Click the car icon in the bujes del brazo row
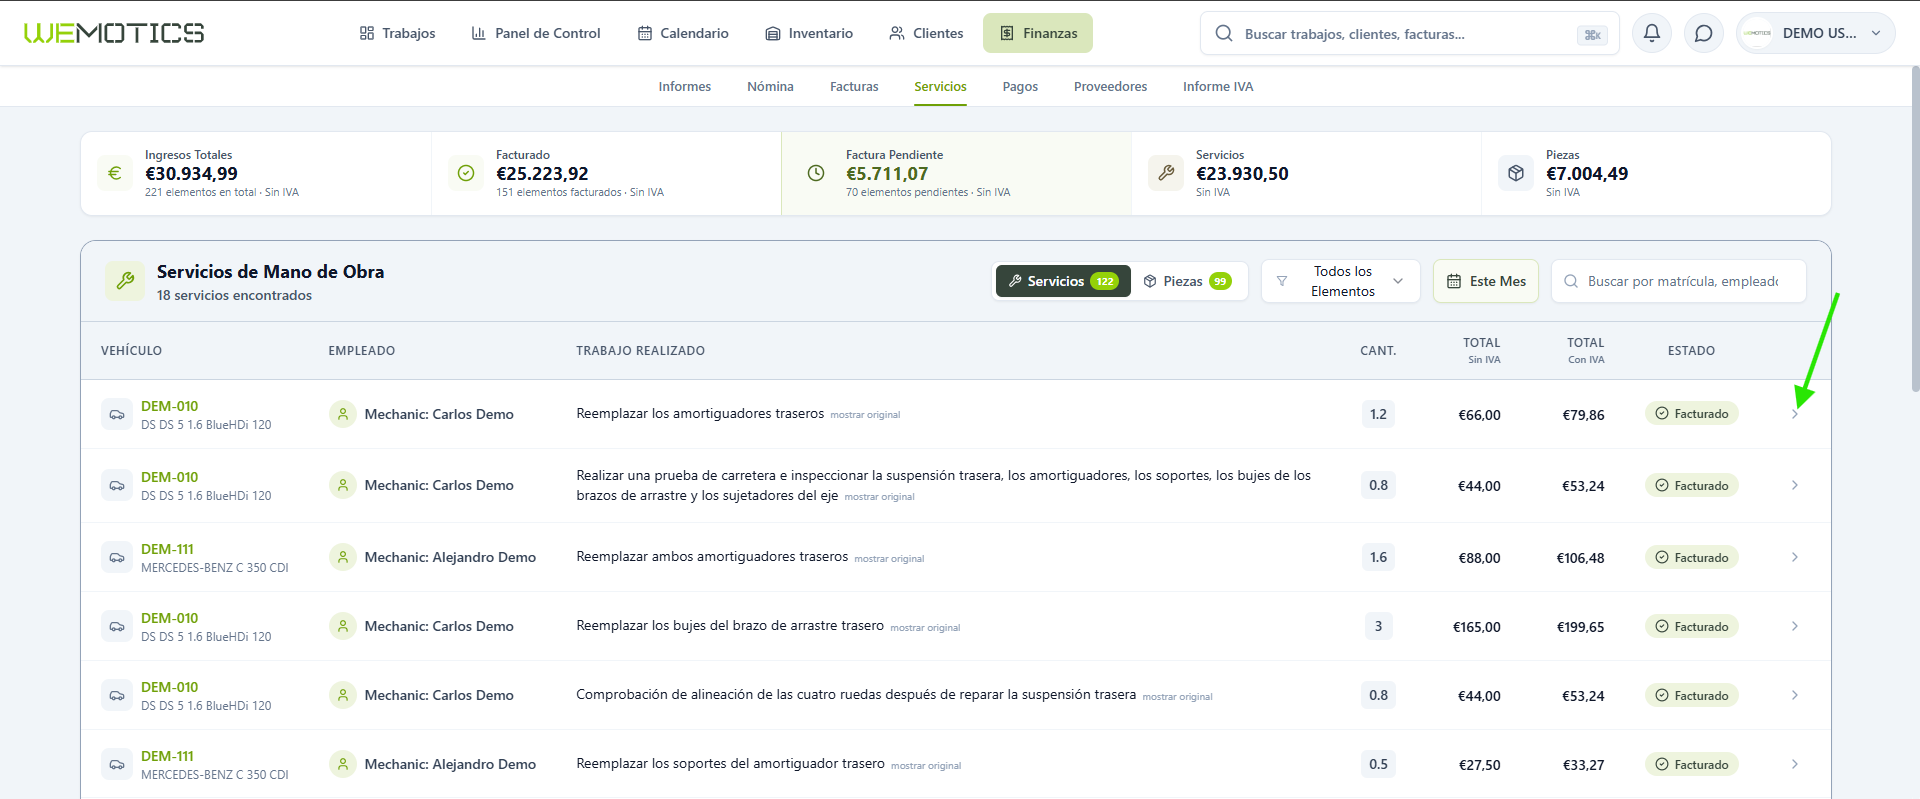Viewport: 1920px width, 799px height. coord(117,626)
